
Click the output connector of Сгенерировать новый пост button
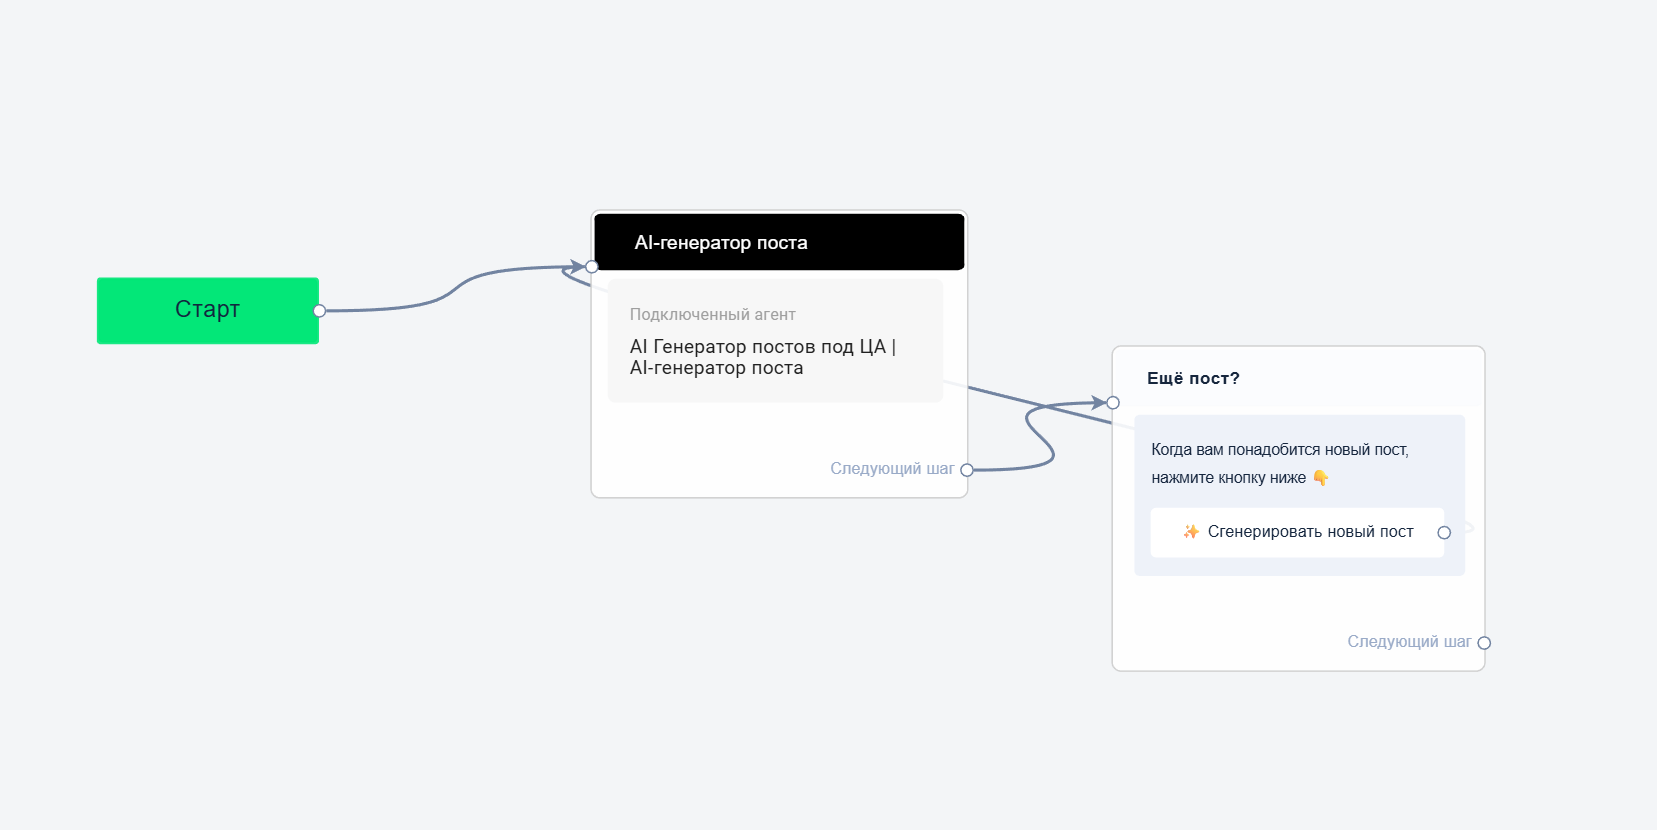1444,533
